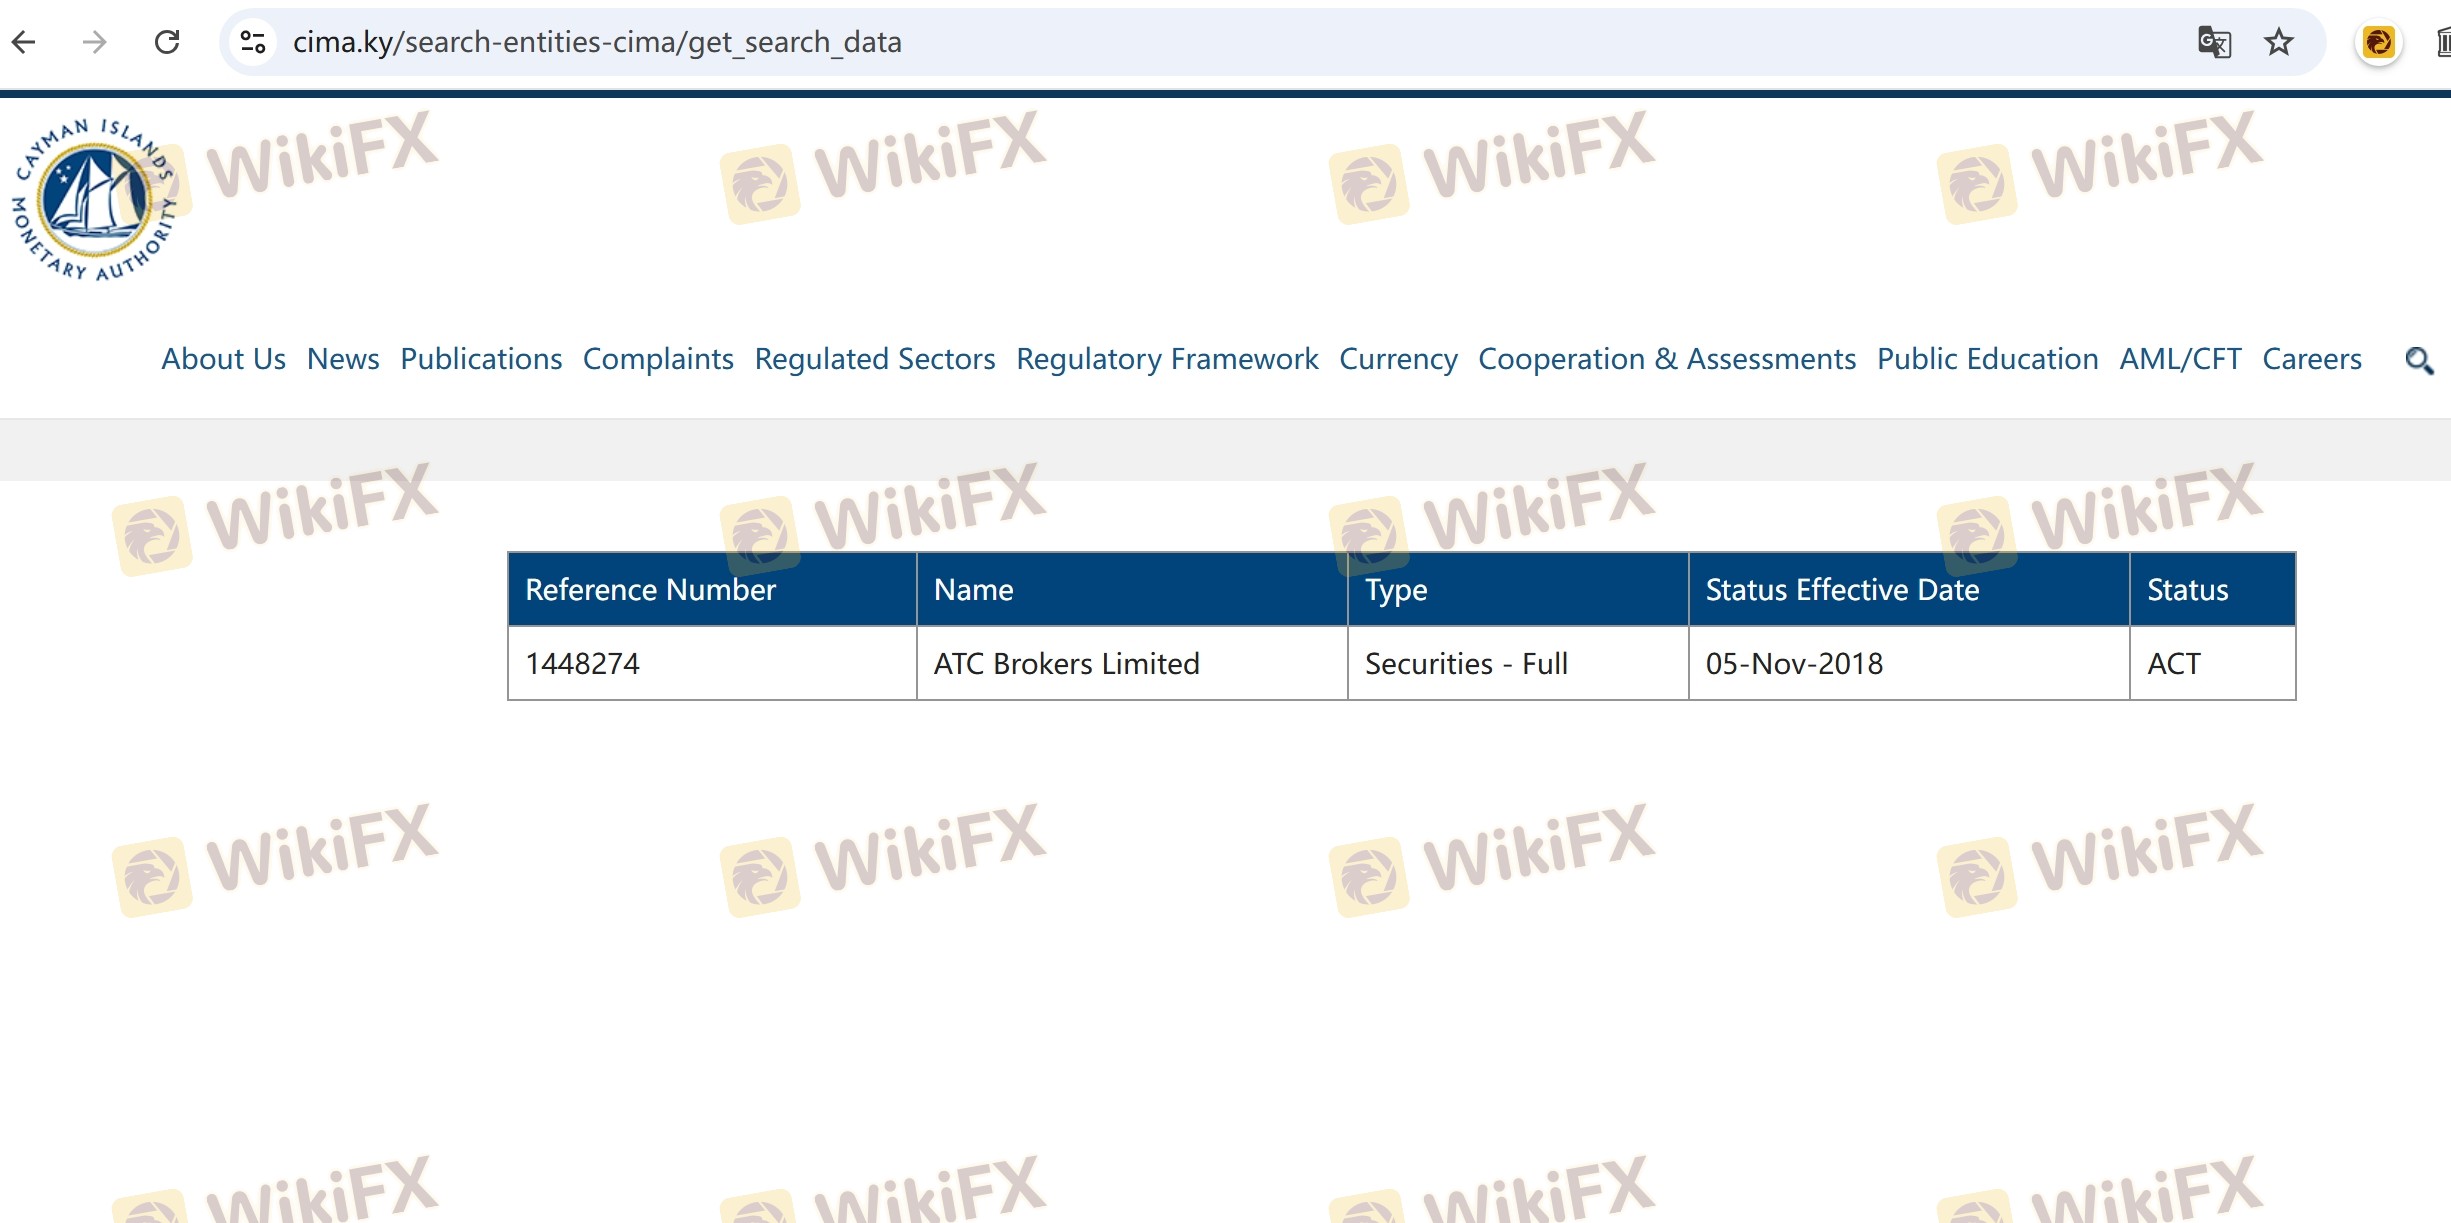Open the News menu item
Image resolution: width=2451 pixels, height=1223 pixels.
(x=343, y=359)
